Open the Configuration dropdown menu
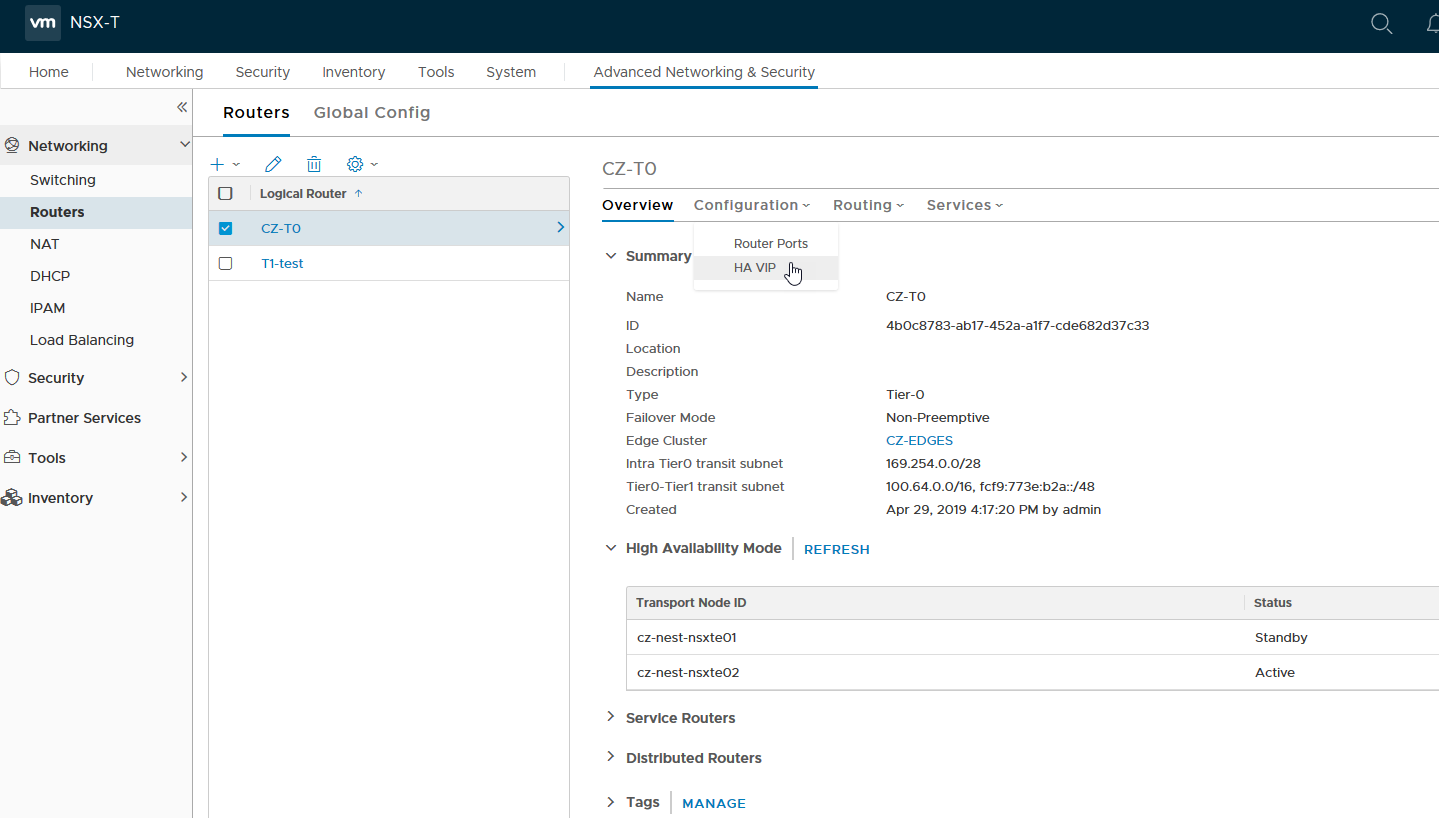The image size is (1439, 818). [752, 205]
